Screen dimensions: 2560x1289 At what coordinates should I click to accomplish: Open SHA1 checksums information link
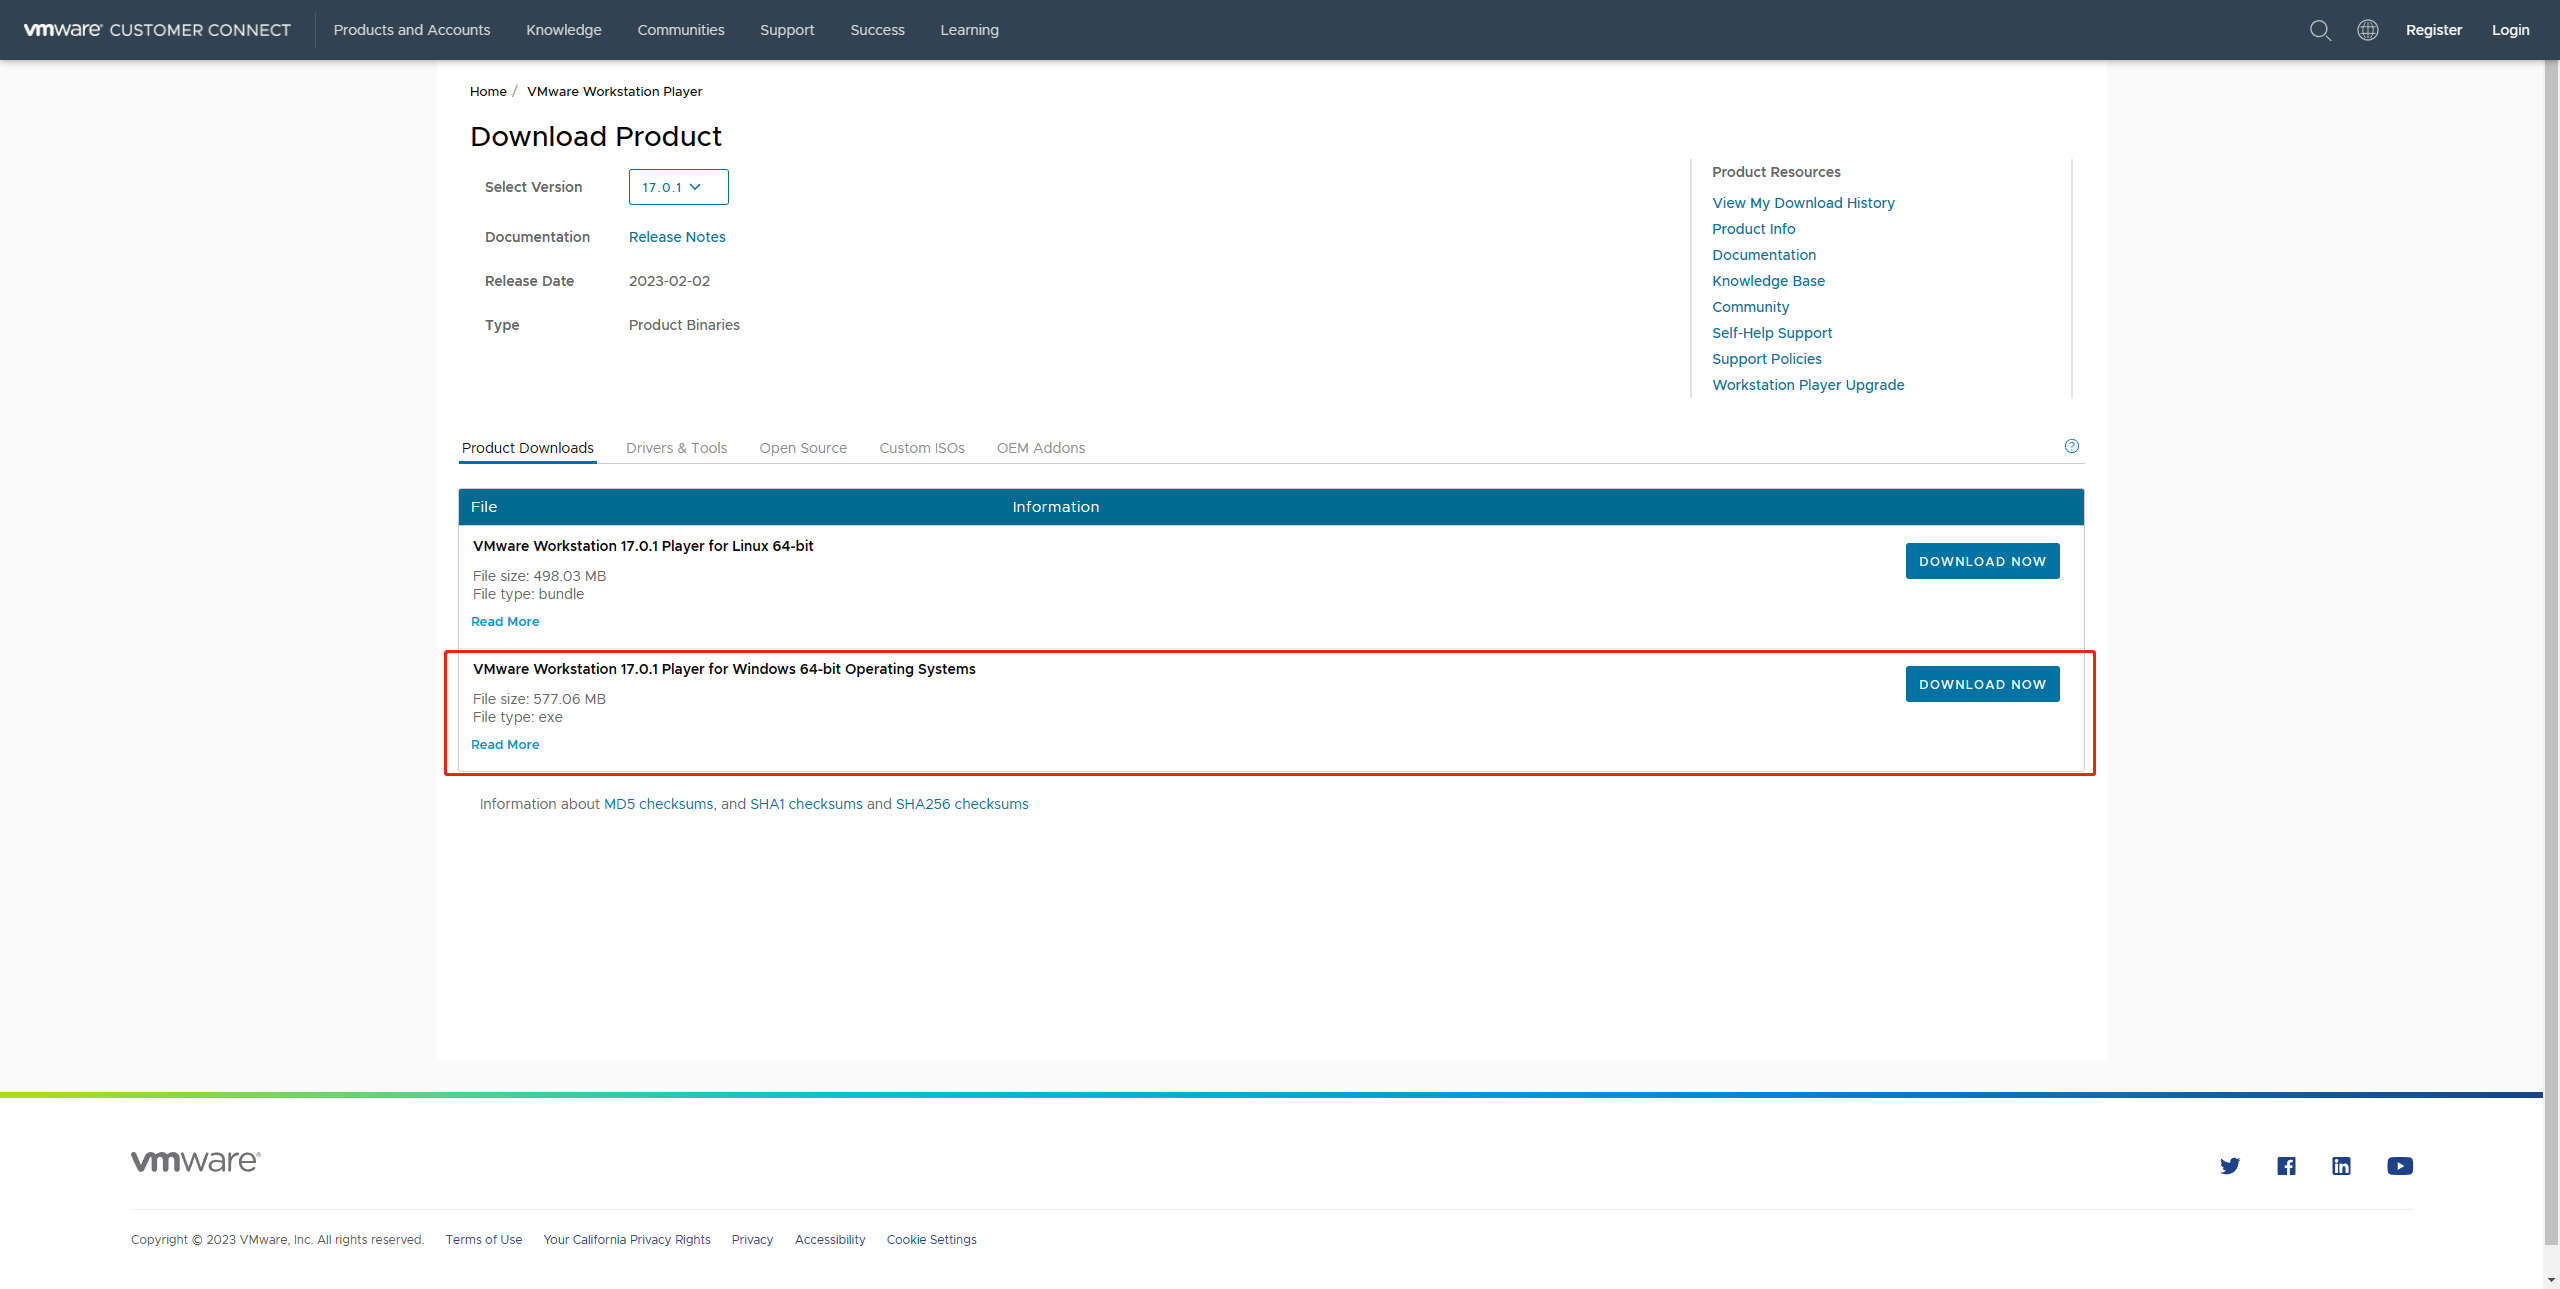[806, 804]
